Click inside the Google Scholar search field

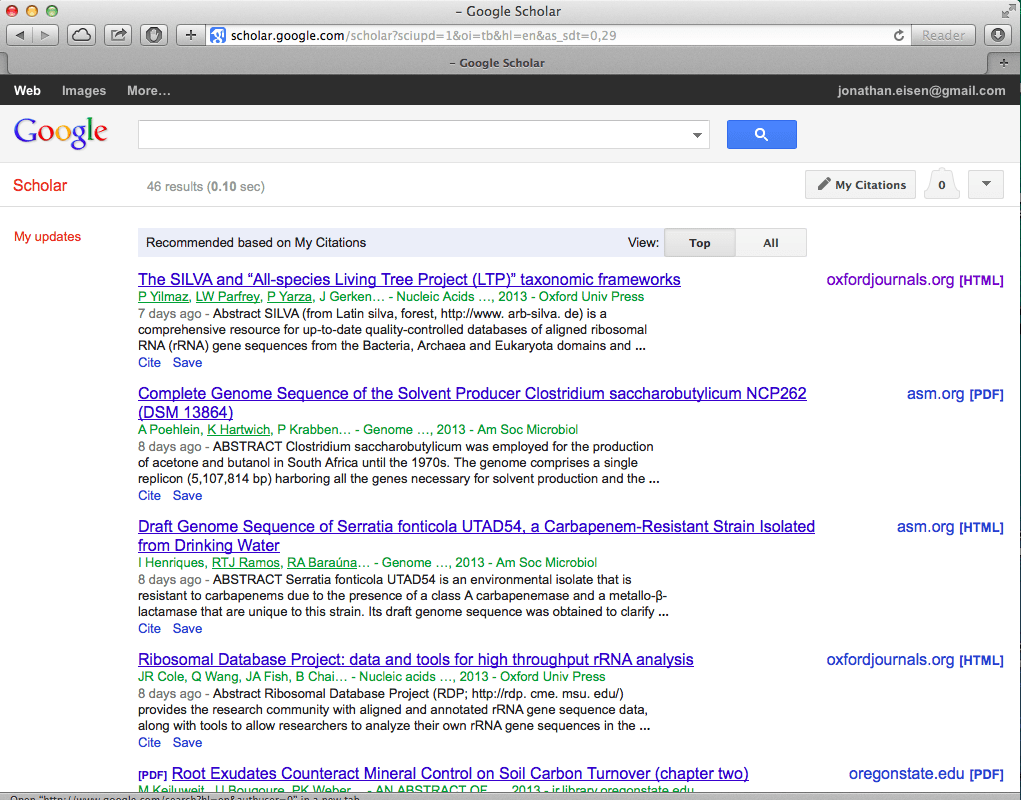point(415,135)
